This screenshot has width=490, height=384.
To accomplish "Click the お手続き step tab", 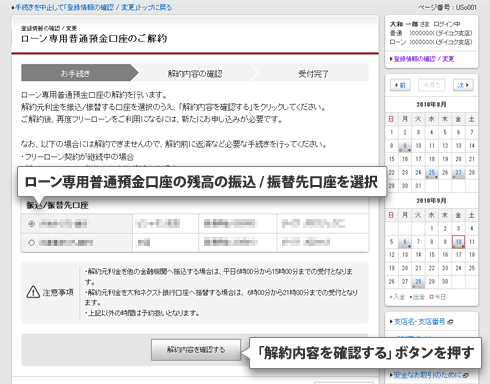I will [x=80, y=73].
